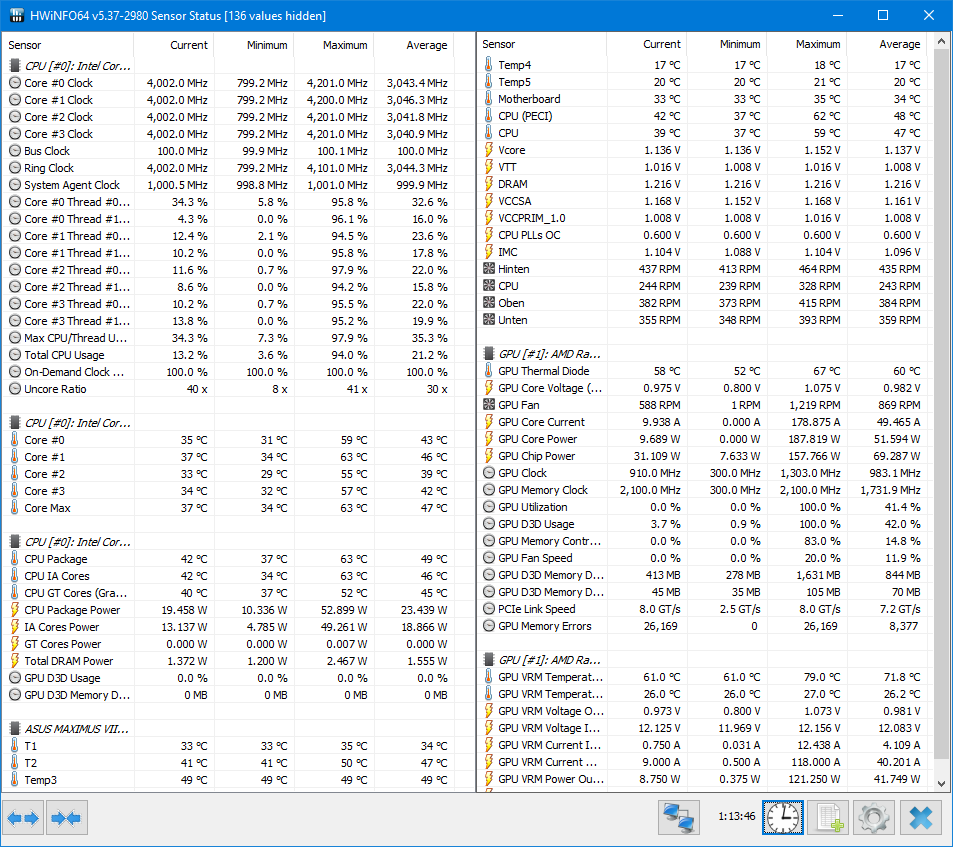The width and height of the screenshot is (956, 849).
Task: Click the right pane scrollbar up arrow
Action: click(941, 43)
